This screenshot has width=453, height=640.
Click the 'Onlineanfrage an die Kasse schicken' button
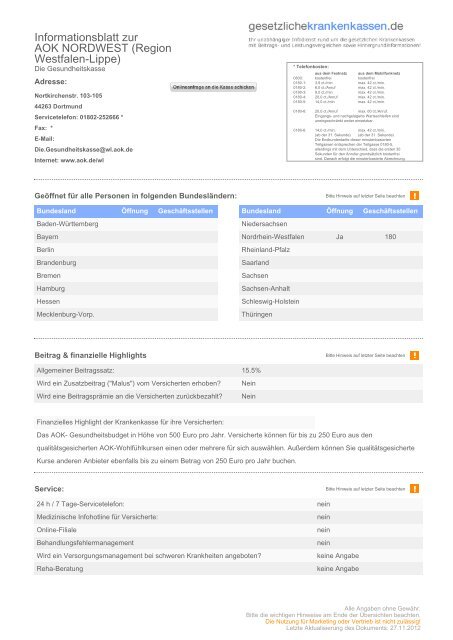213,87
